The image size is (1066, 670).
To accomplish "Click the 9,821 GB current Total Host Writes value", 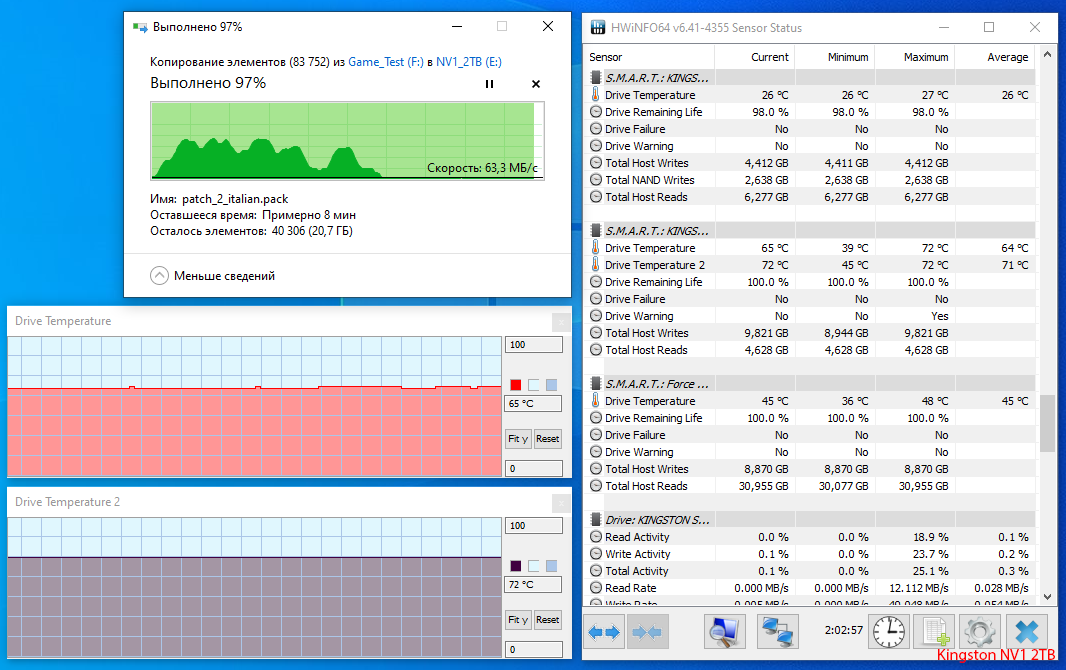I will (766, 333).
